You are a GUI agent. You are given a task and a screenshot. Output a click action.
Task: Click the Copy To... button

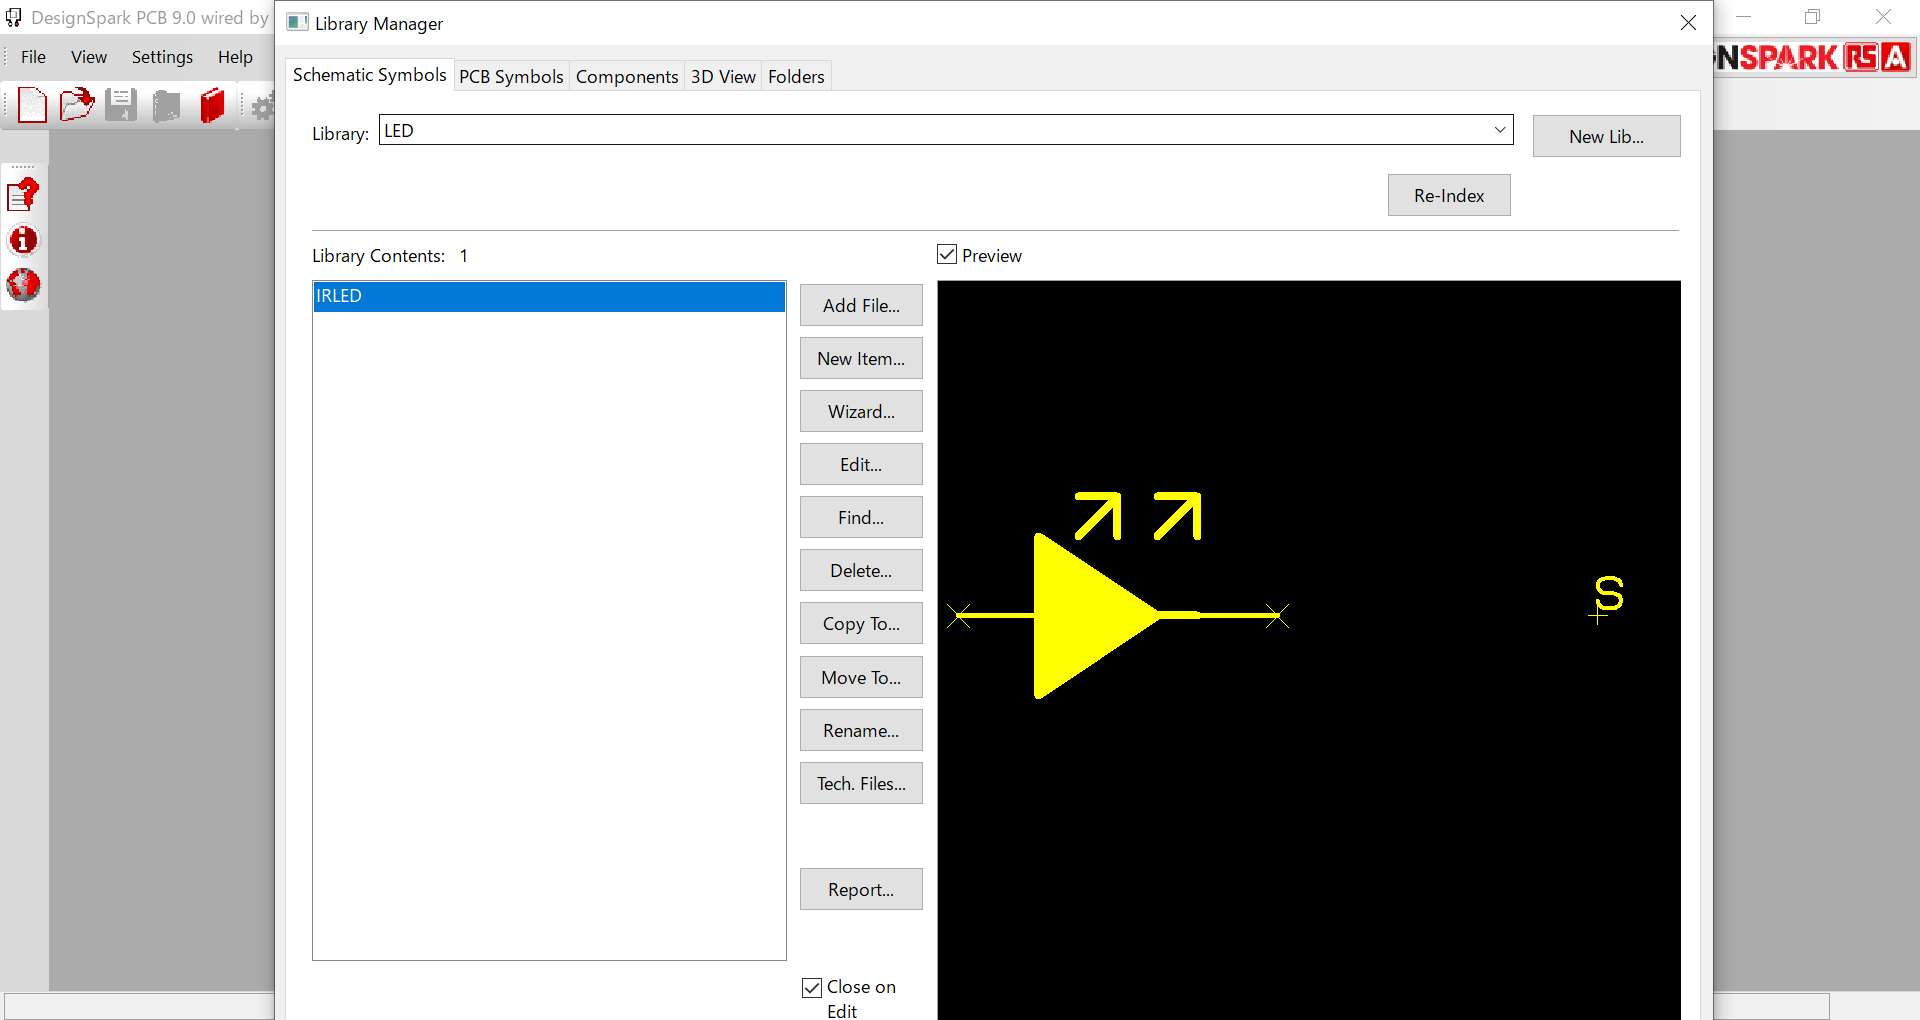point(861,623)
